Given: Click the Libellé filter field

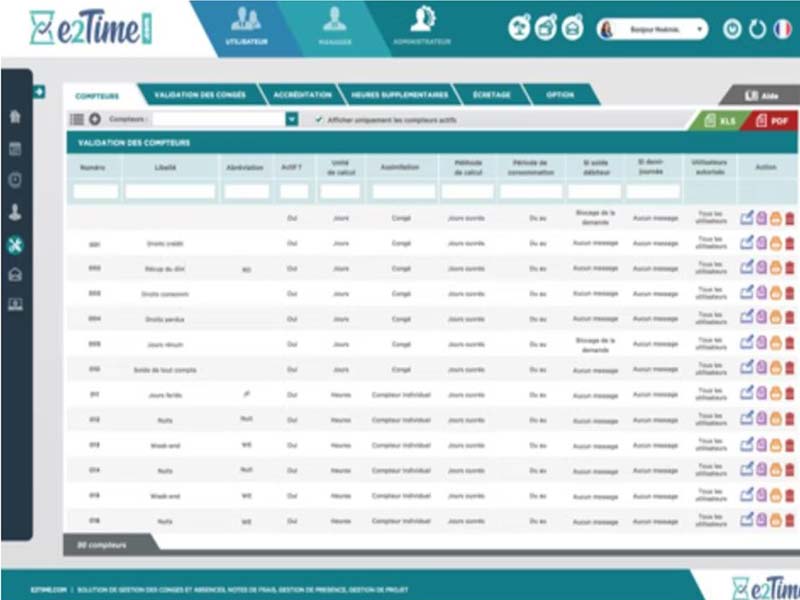Looking at the screenshot, I should click(170, 191).
